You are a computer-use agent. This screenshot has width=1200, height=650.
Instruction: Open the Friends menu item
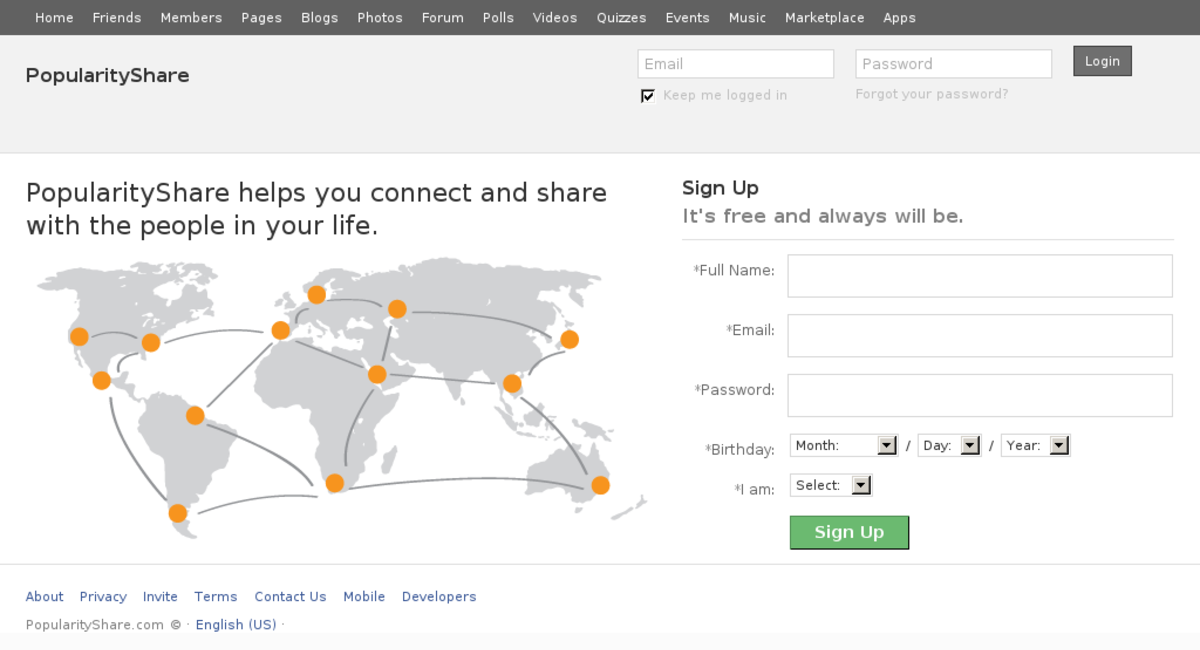point(117,18)
